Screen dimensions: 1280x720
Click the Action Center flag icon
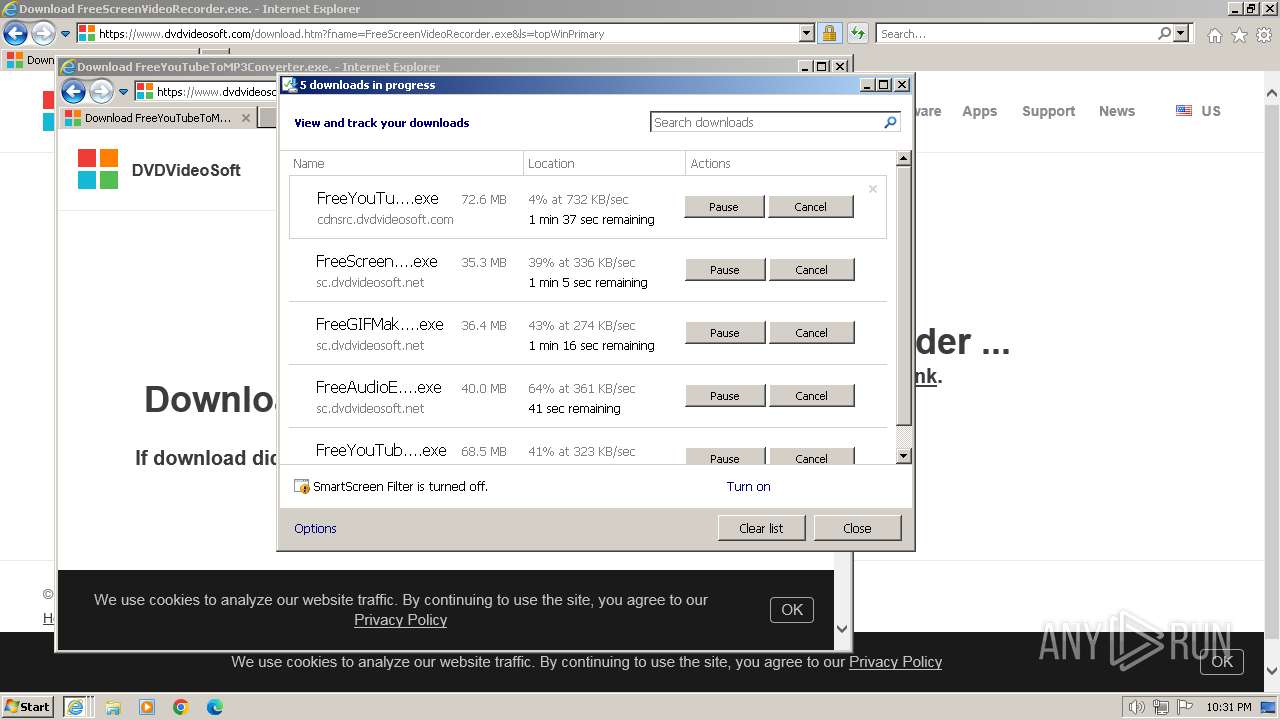coord(1186,707)
